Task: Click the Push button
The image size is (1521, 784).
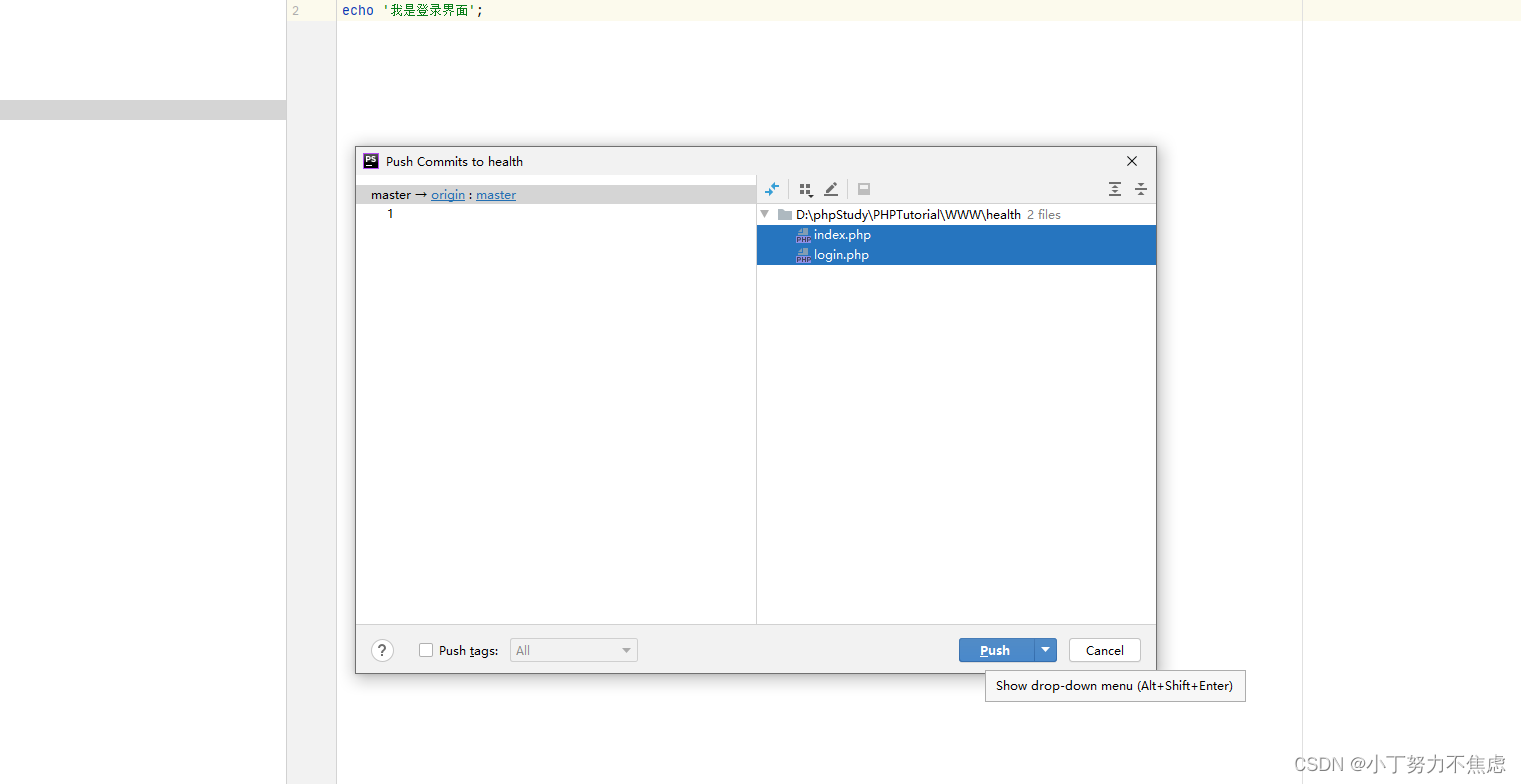Action: pos(996,650)
